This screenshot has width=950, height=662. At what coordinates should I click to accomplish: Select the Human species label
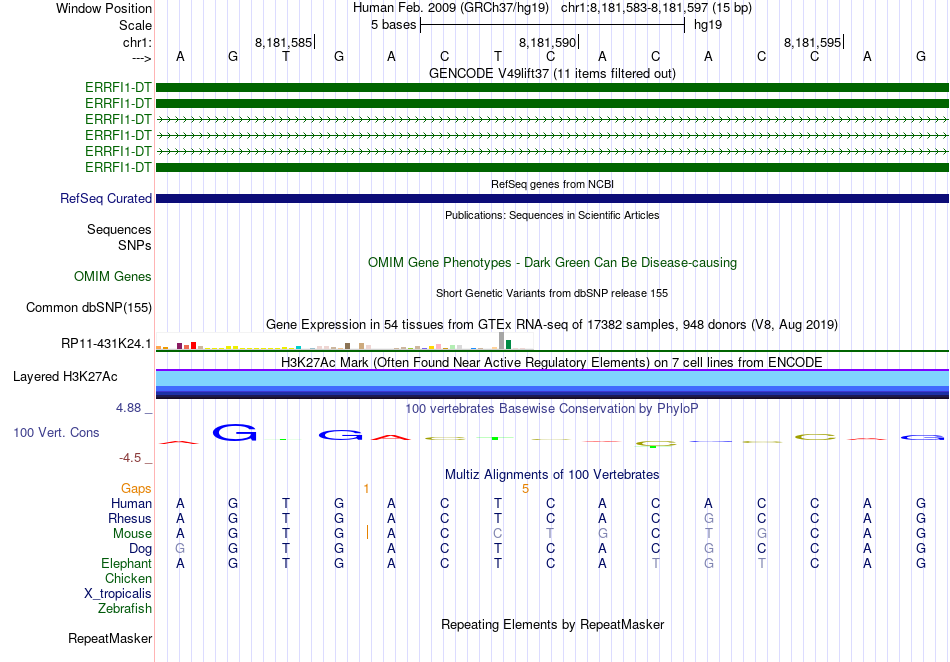click(x=131, y=503)
